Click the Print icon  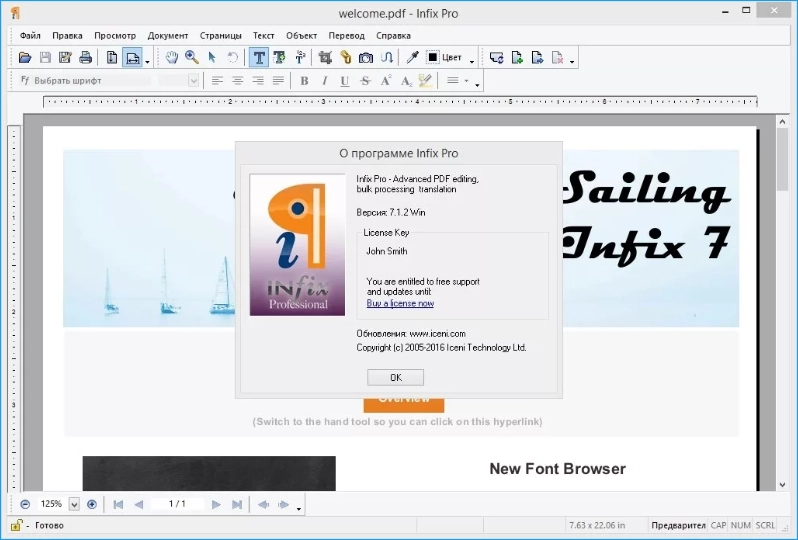click(x=86, y=58)
